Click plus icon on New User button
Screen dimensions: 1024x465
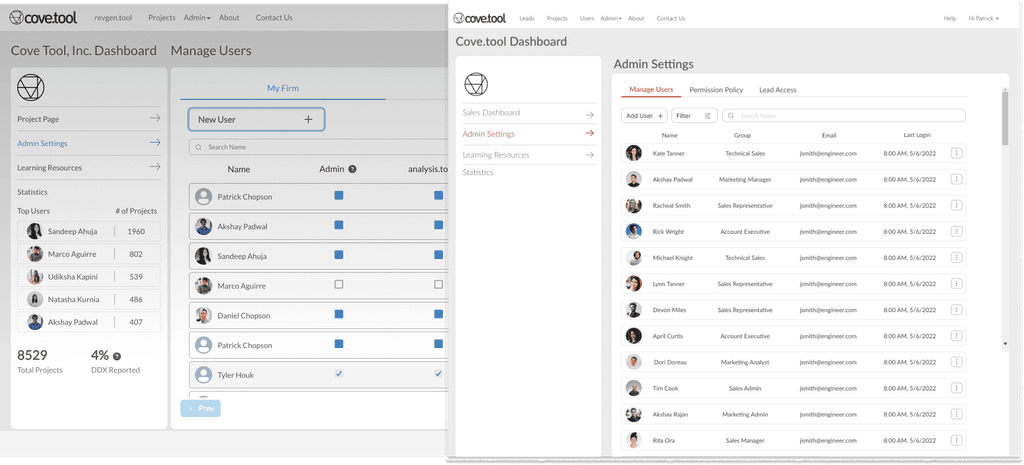[x=308, y=120]
